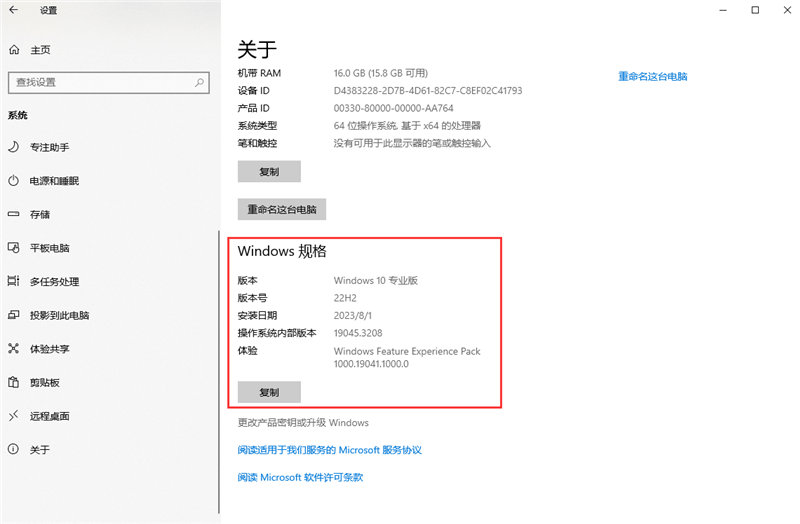Focus the 查找设置 search box

click(109, 83)
